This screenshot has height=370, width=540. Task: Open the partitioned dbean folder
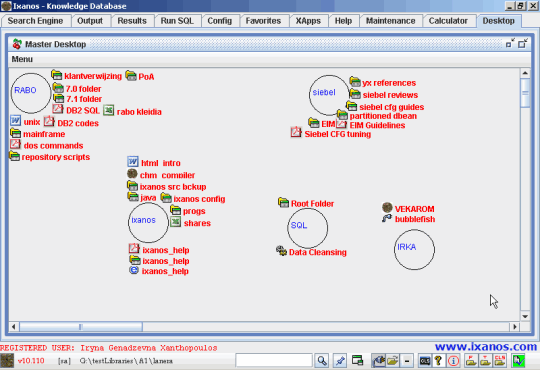click(x=376, y=115)
